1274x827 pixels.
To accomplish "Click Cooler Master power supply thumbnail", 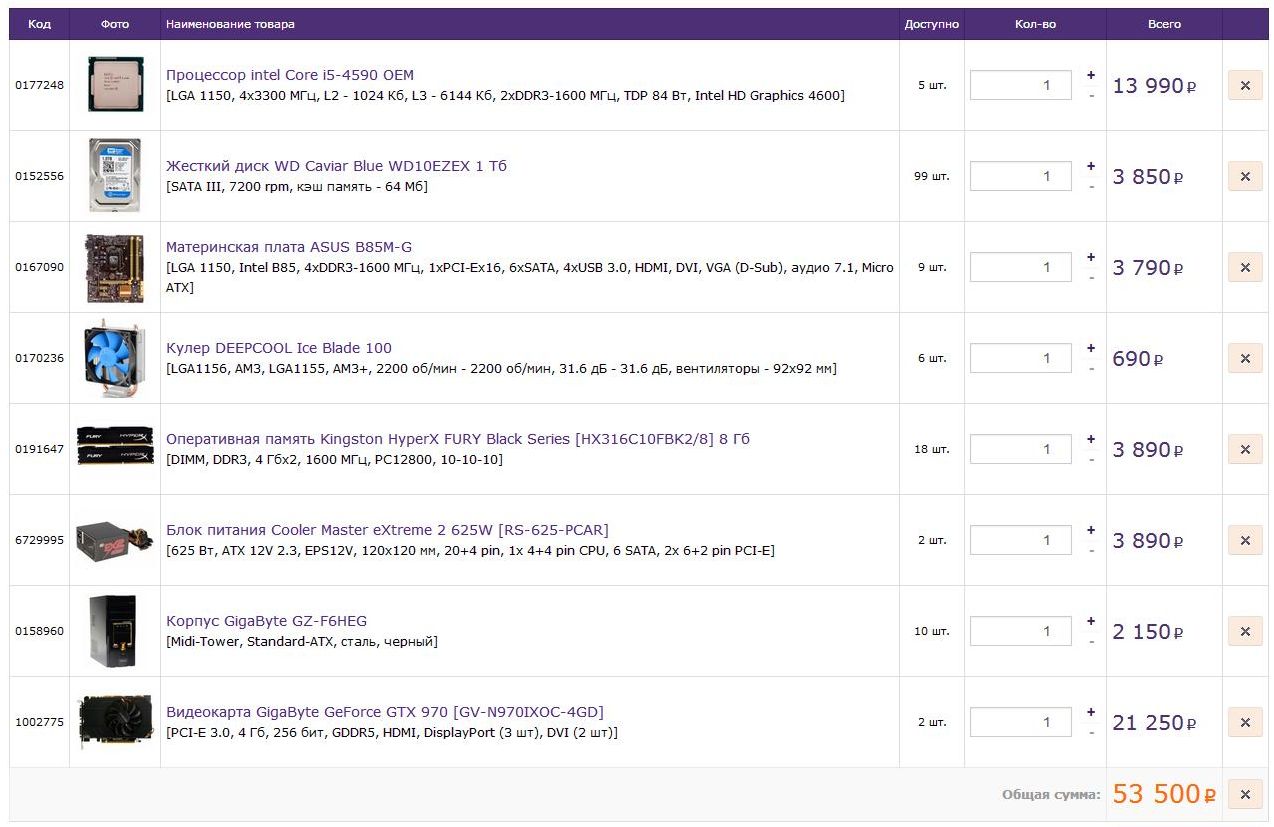I will coord(115,540).
